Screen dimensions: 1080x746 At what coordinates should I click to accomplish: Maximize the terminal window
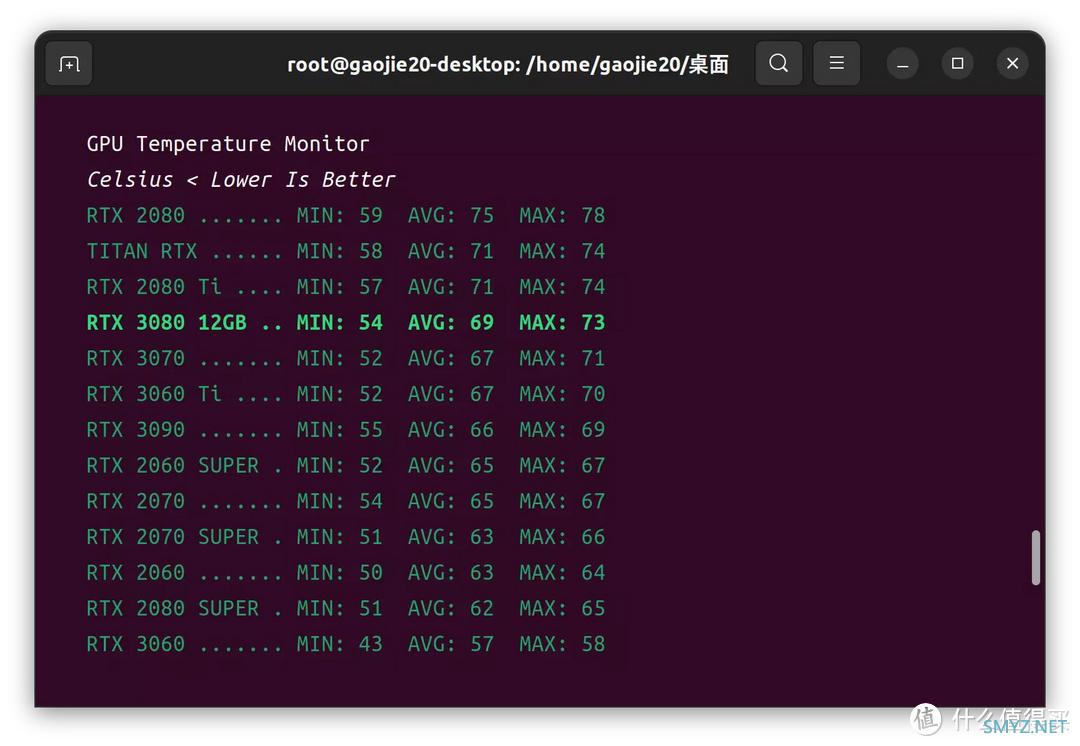pos(957,63)
